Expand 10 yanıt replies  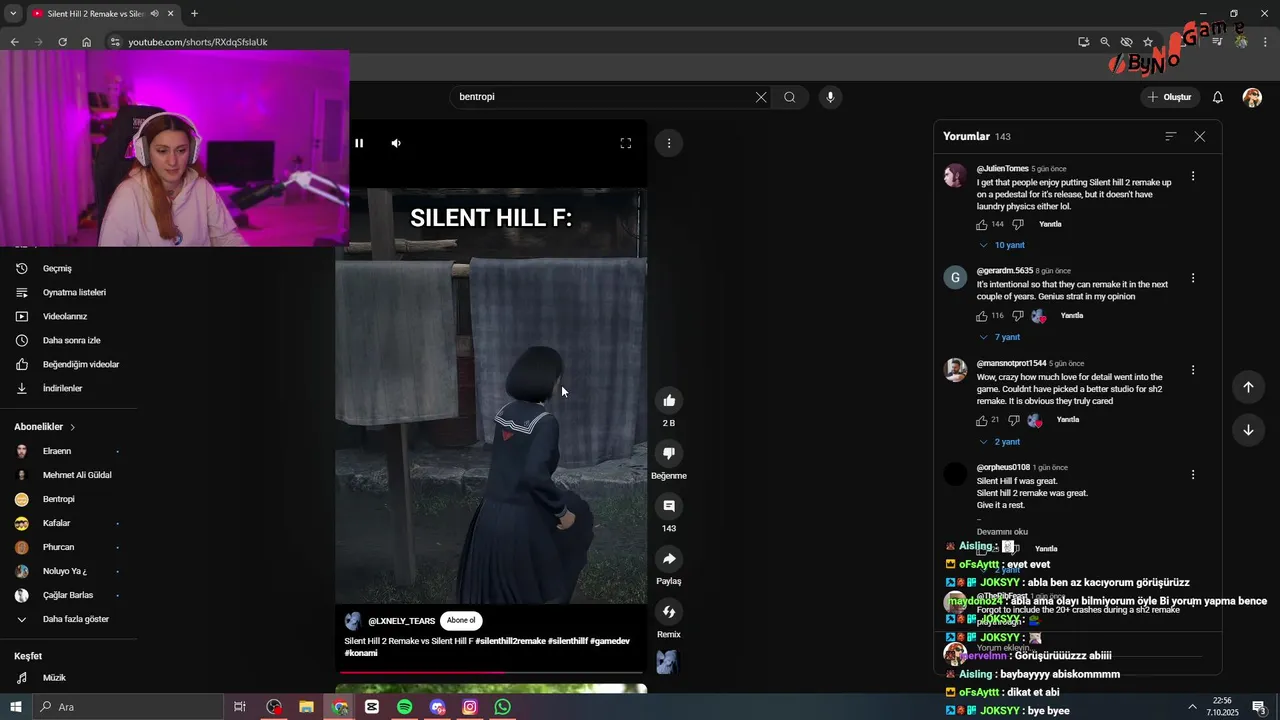(x=1002, y=245)
